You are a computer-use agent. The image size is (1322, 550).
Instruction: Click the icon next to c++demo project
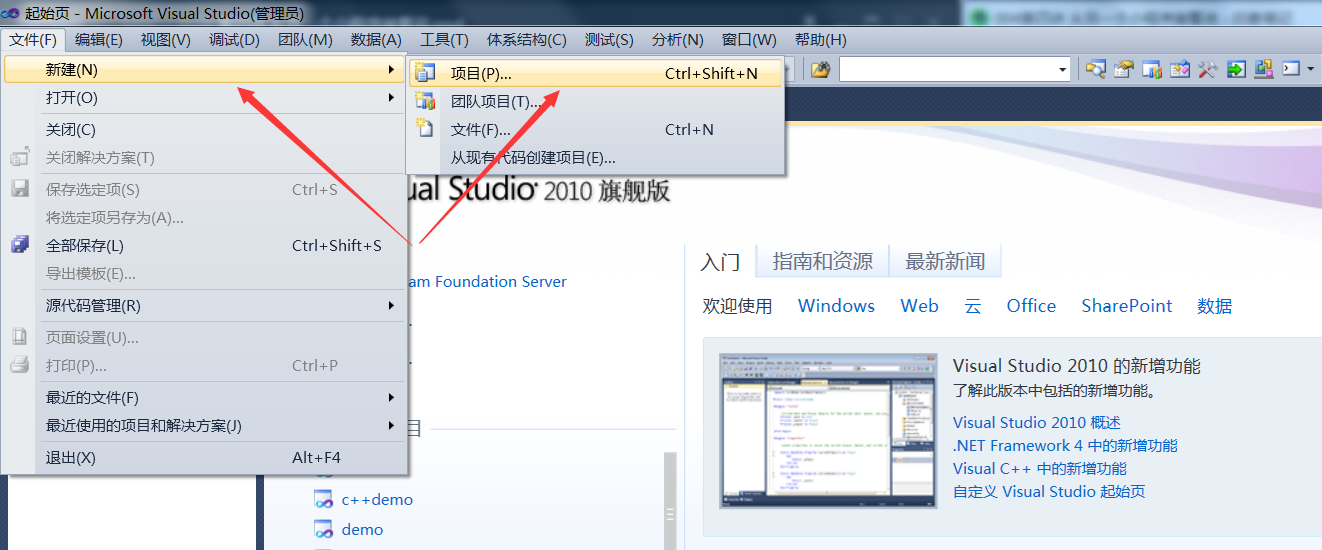(x=323, y=499)
